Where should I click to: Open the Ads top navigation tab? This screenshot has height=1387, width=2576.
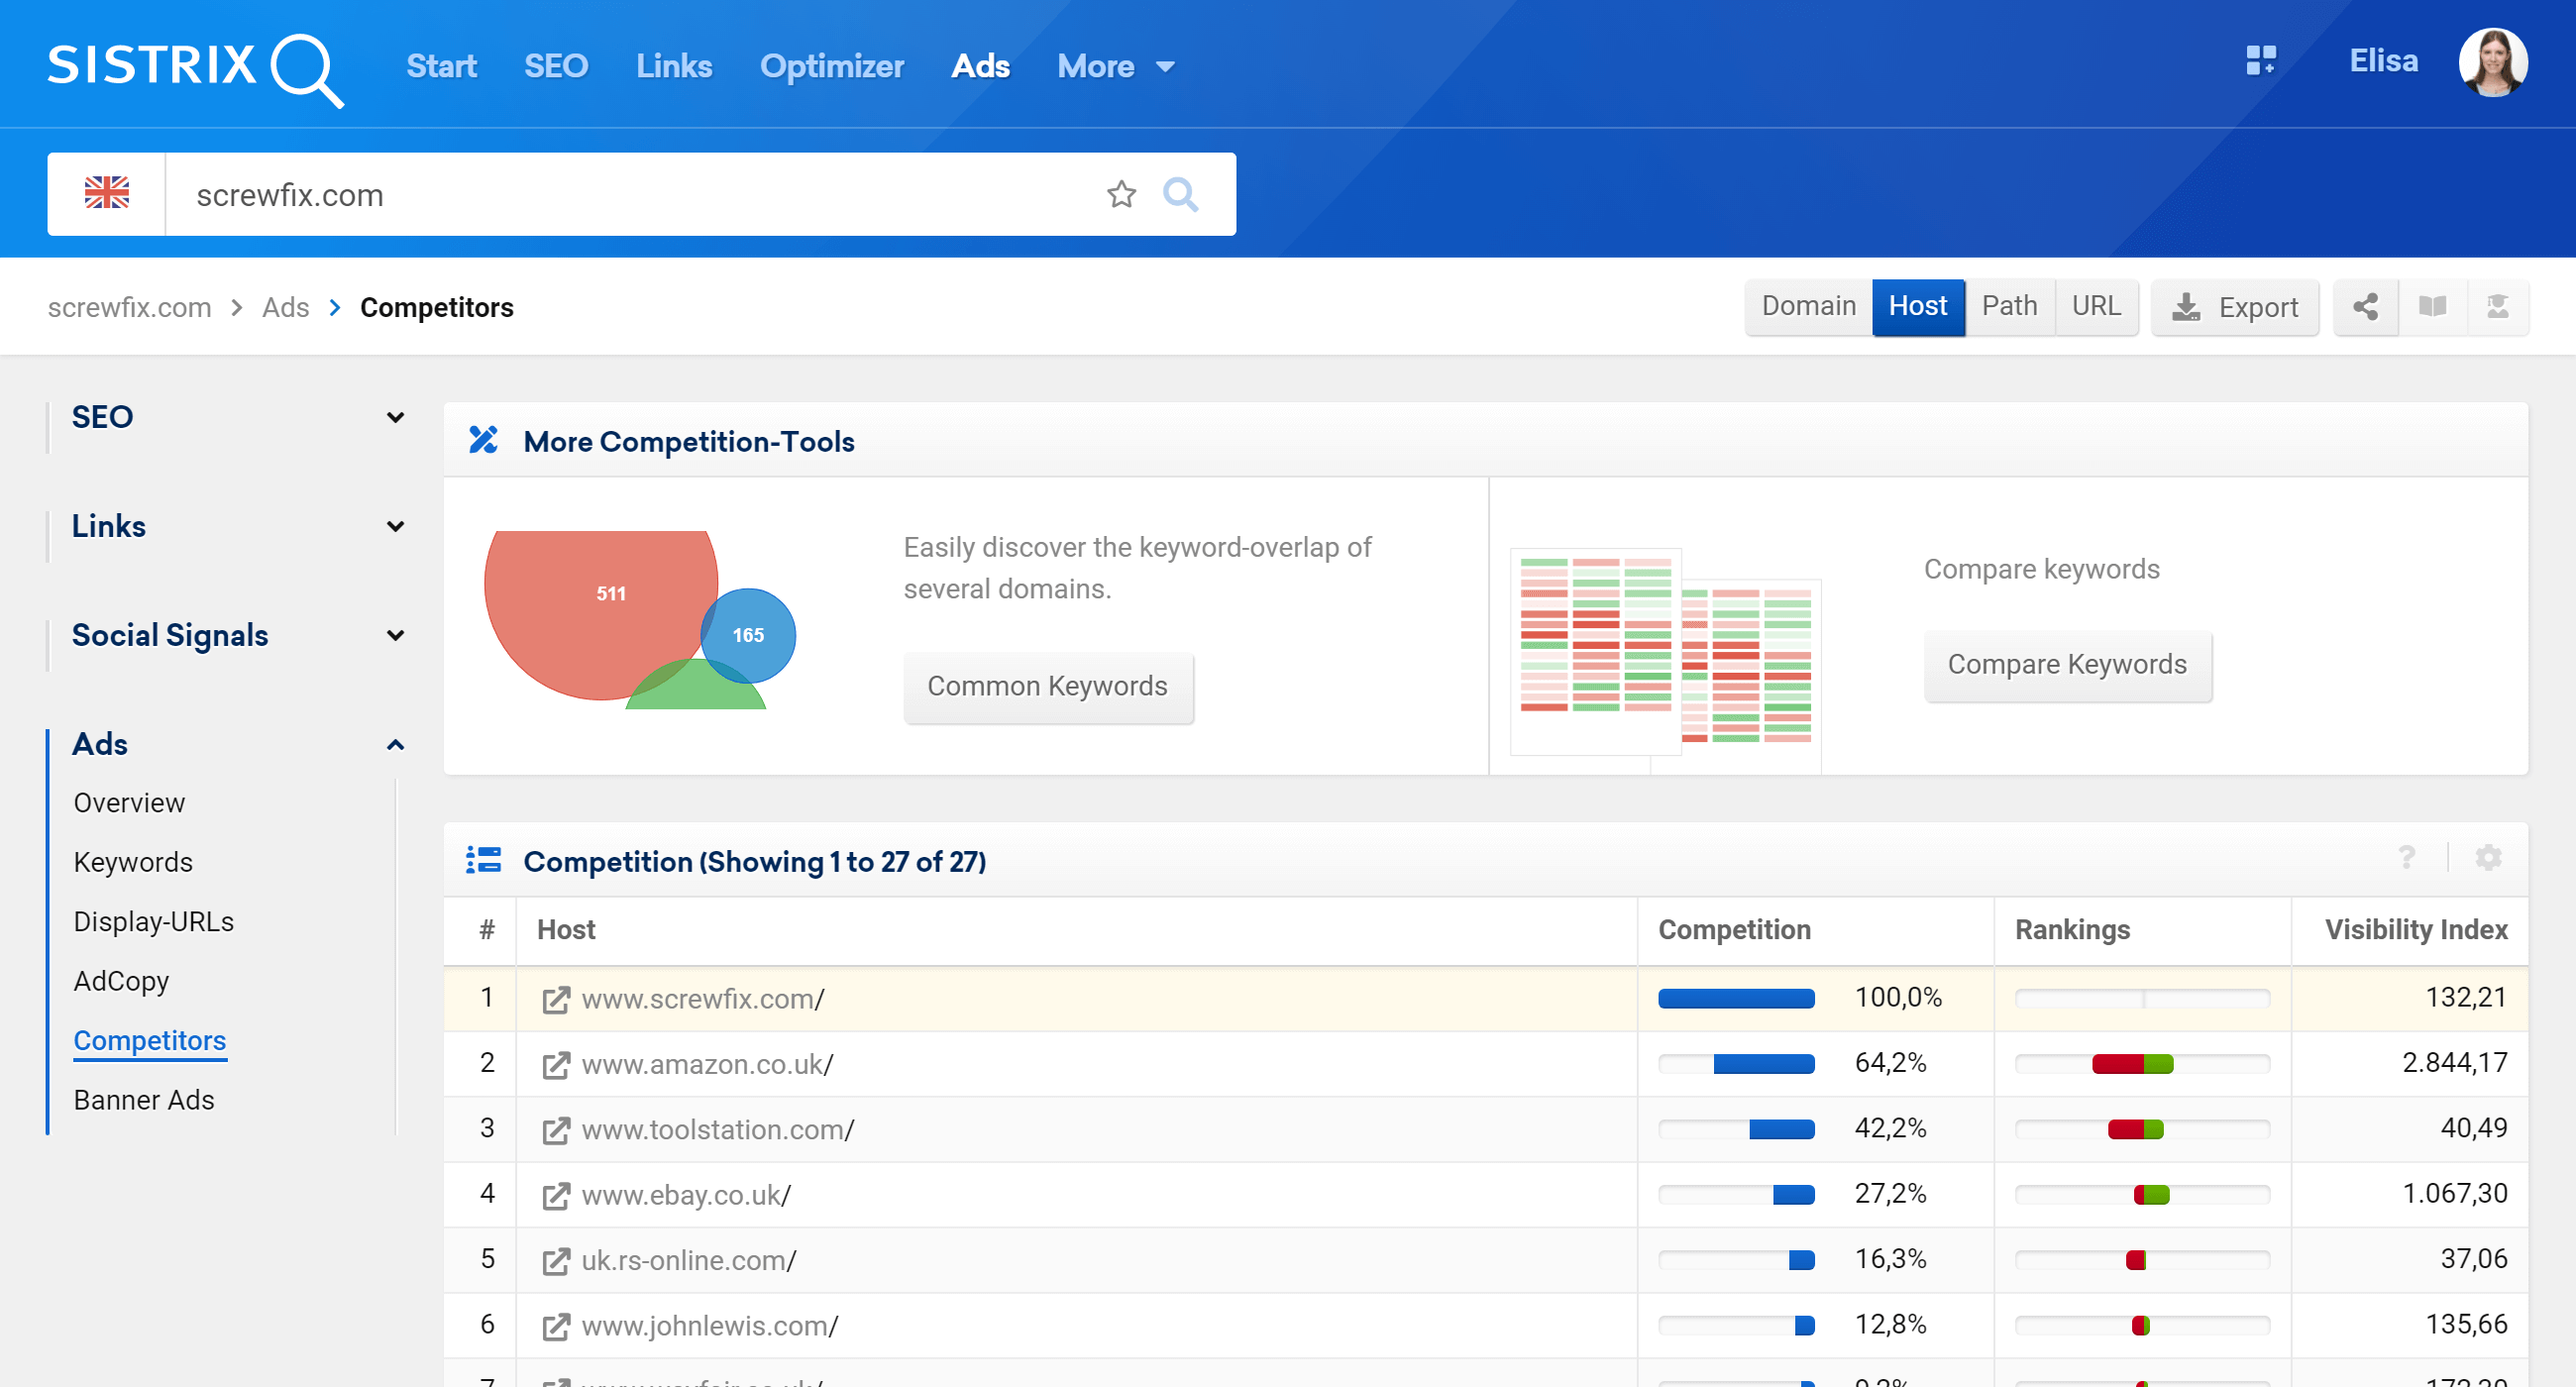(980, 67)
